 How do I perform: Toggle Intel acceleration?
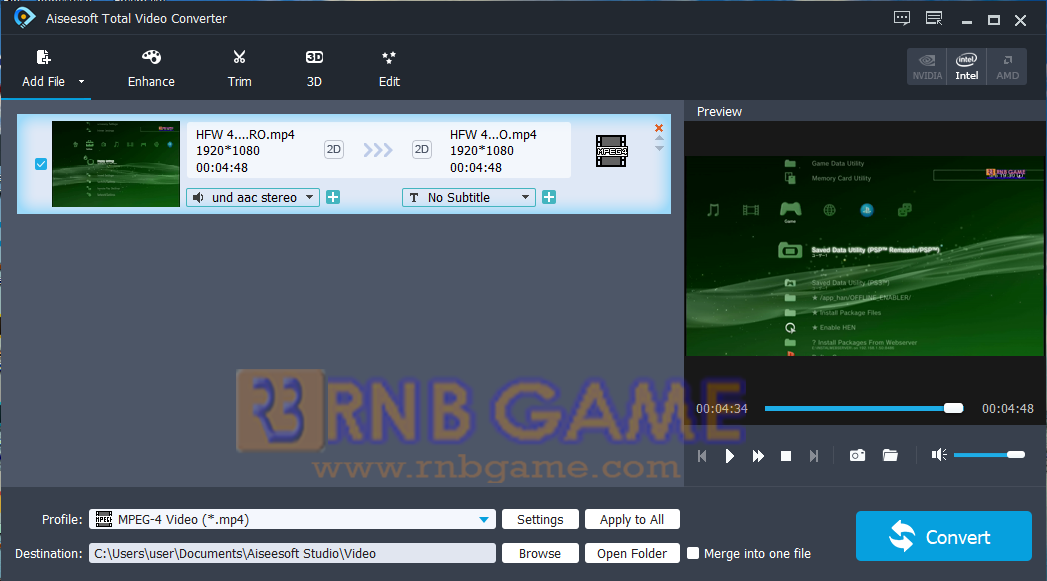click(966, 66)
